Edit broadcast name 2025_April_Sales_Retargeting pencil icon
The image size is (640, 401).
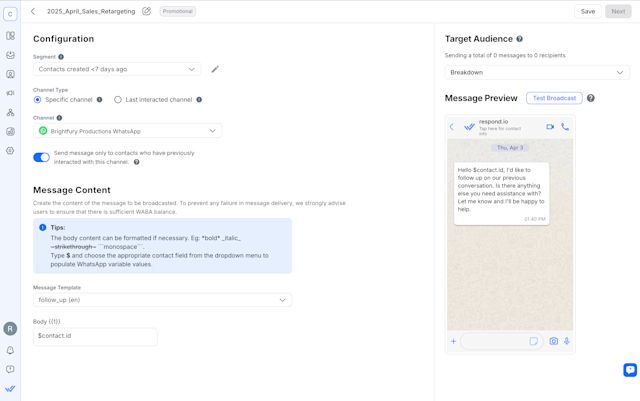pos(147,11)
